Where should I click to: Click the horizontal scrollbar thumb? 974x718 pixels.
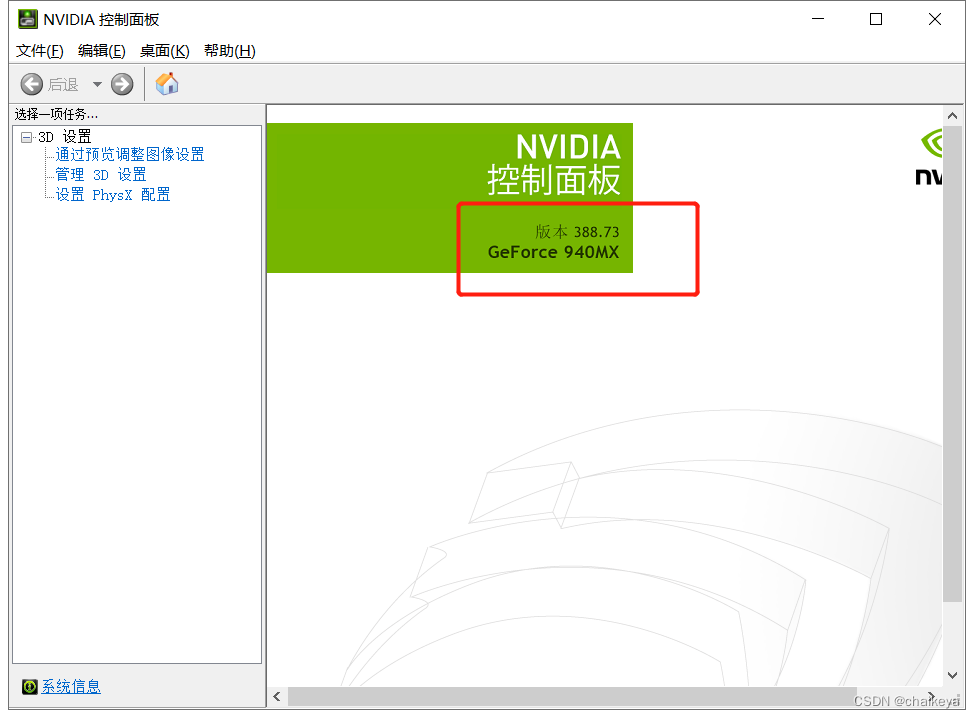(572, 697)
